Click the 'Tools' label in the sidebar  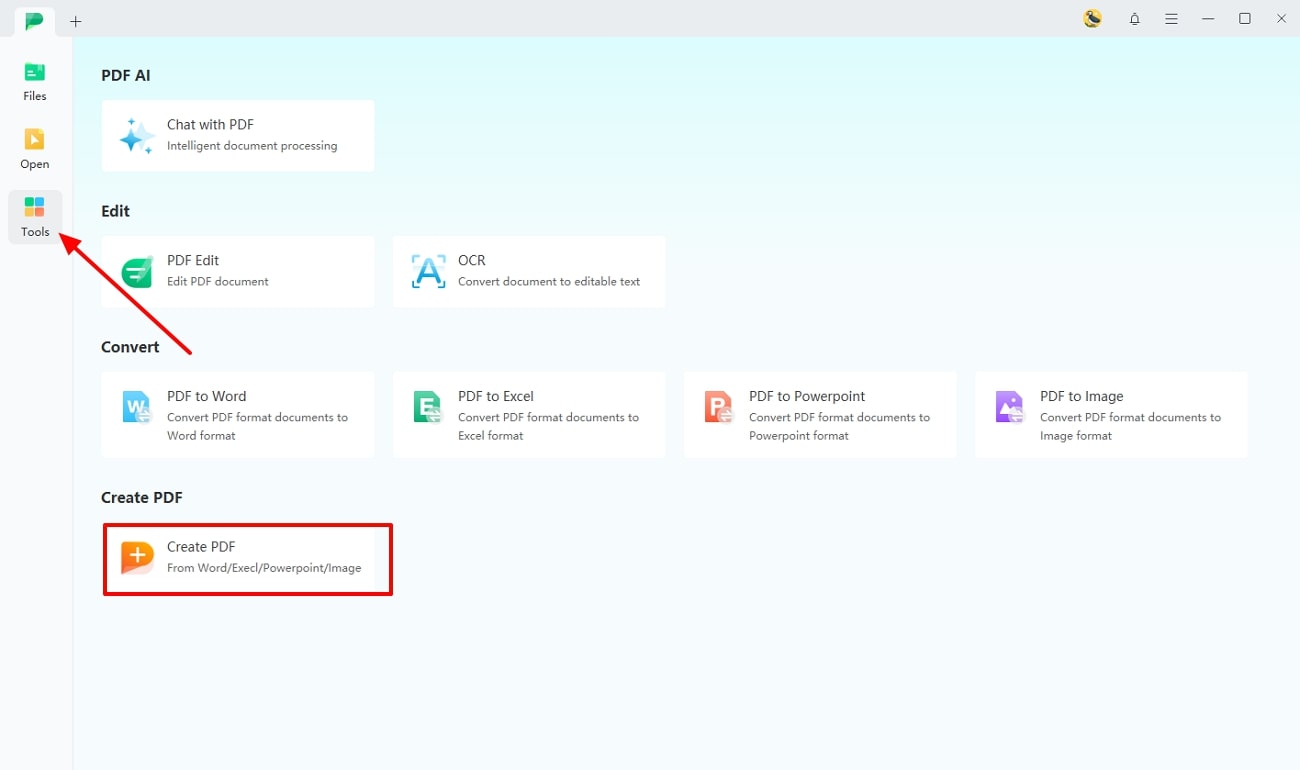point(35,232)
